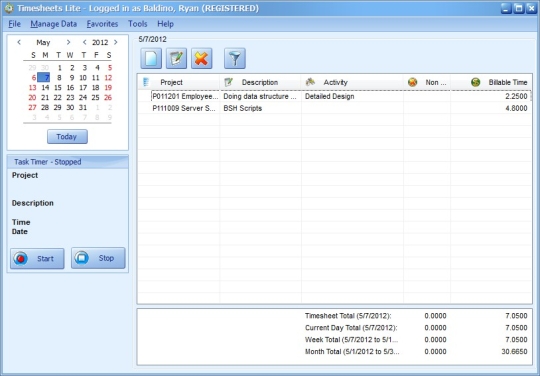Screen dimensions: 540x376
Task: Select Sunday May 20 in the calendar
Action: 32,97
